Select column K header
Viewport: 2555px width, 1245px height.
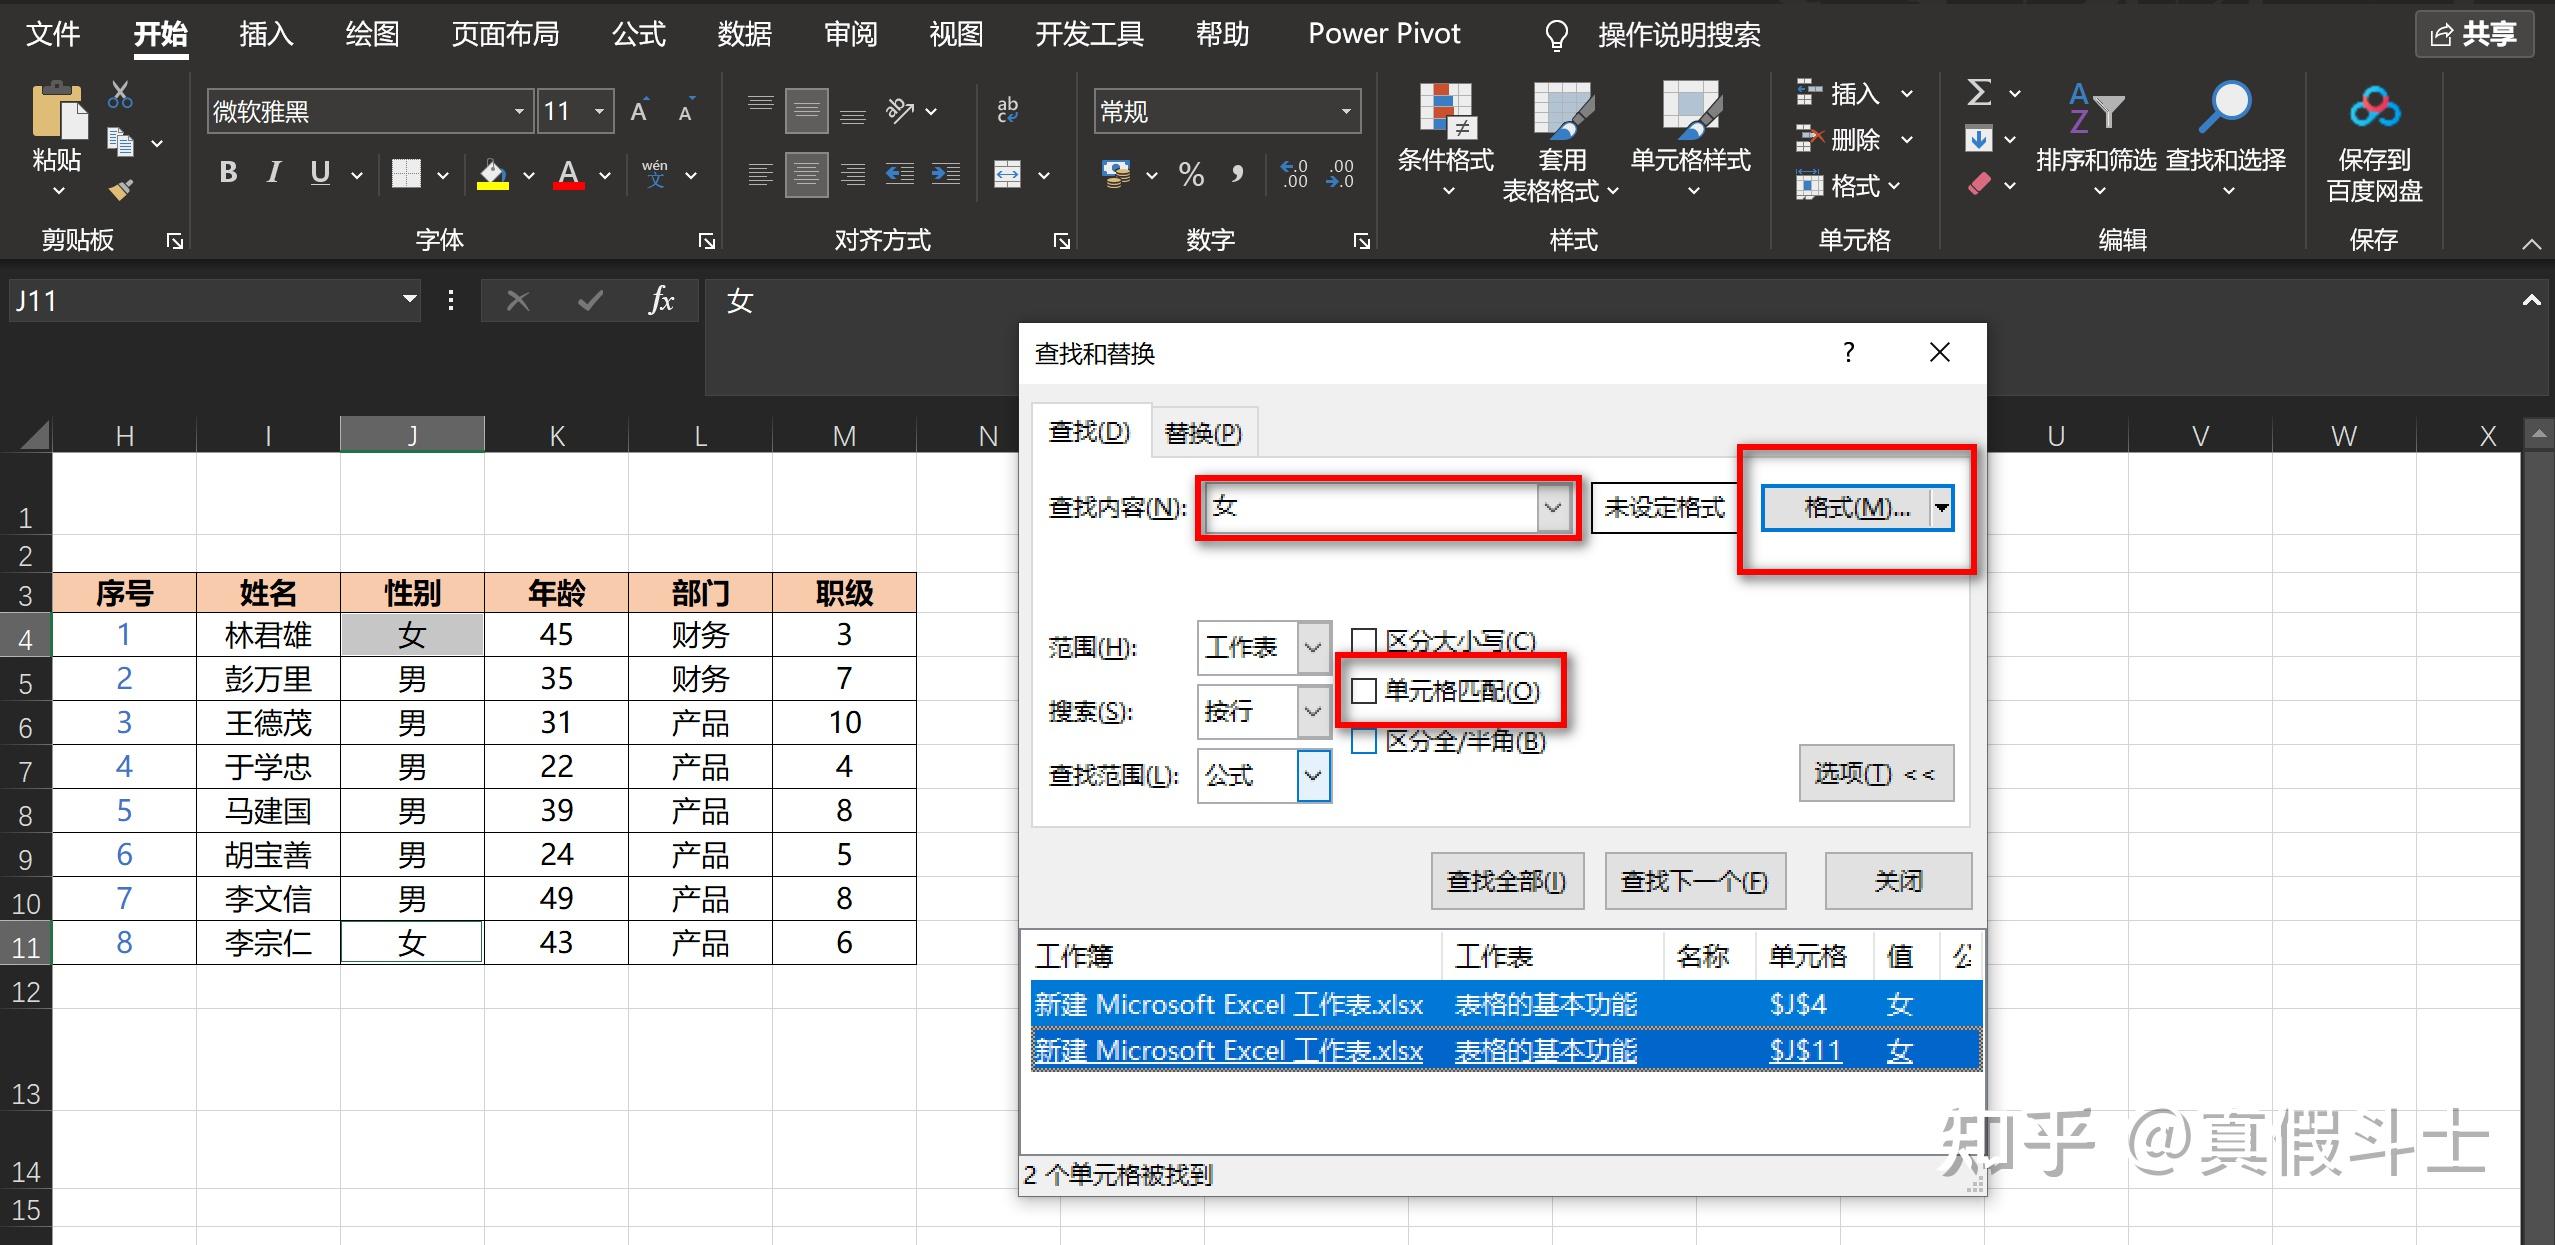(556, 436)
